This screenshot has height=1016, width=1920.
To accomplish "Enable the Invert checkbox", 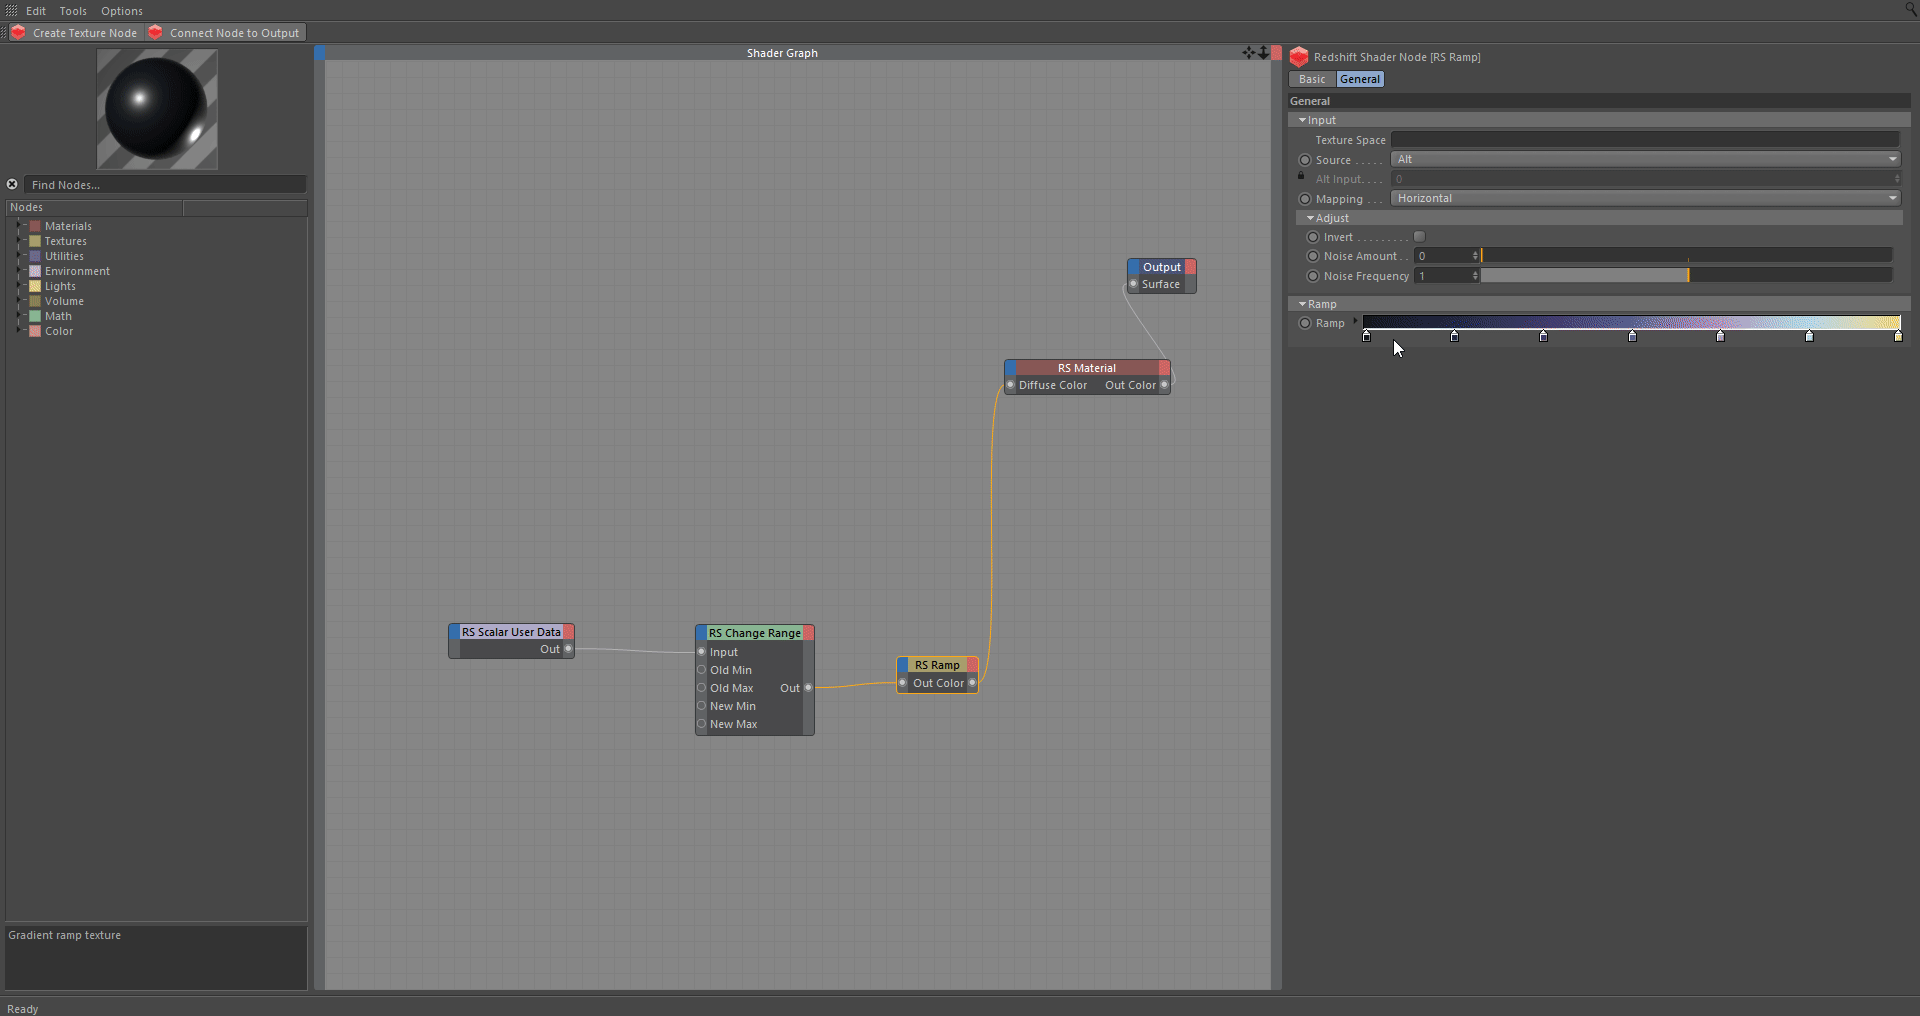I will [1419, 237].
